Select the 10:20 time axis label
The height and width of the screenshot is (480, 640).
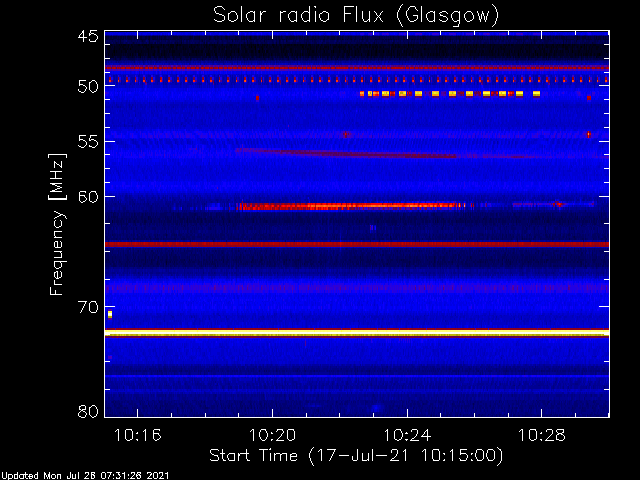pos(272,435)
